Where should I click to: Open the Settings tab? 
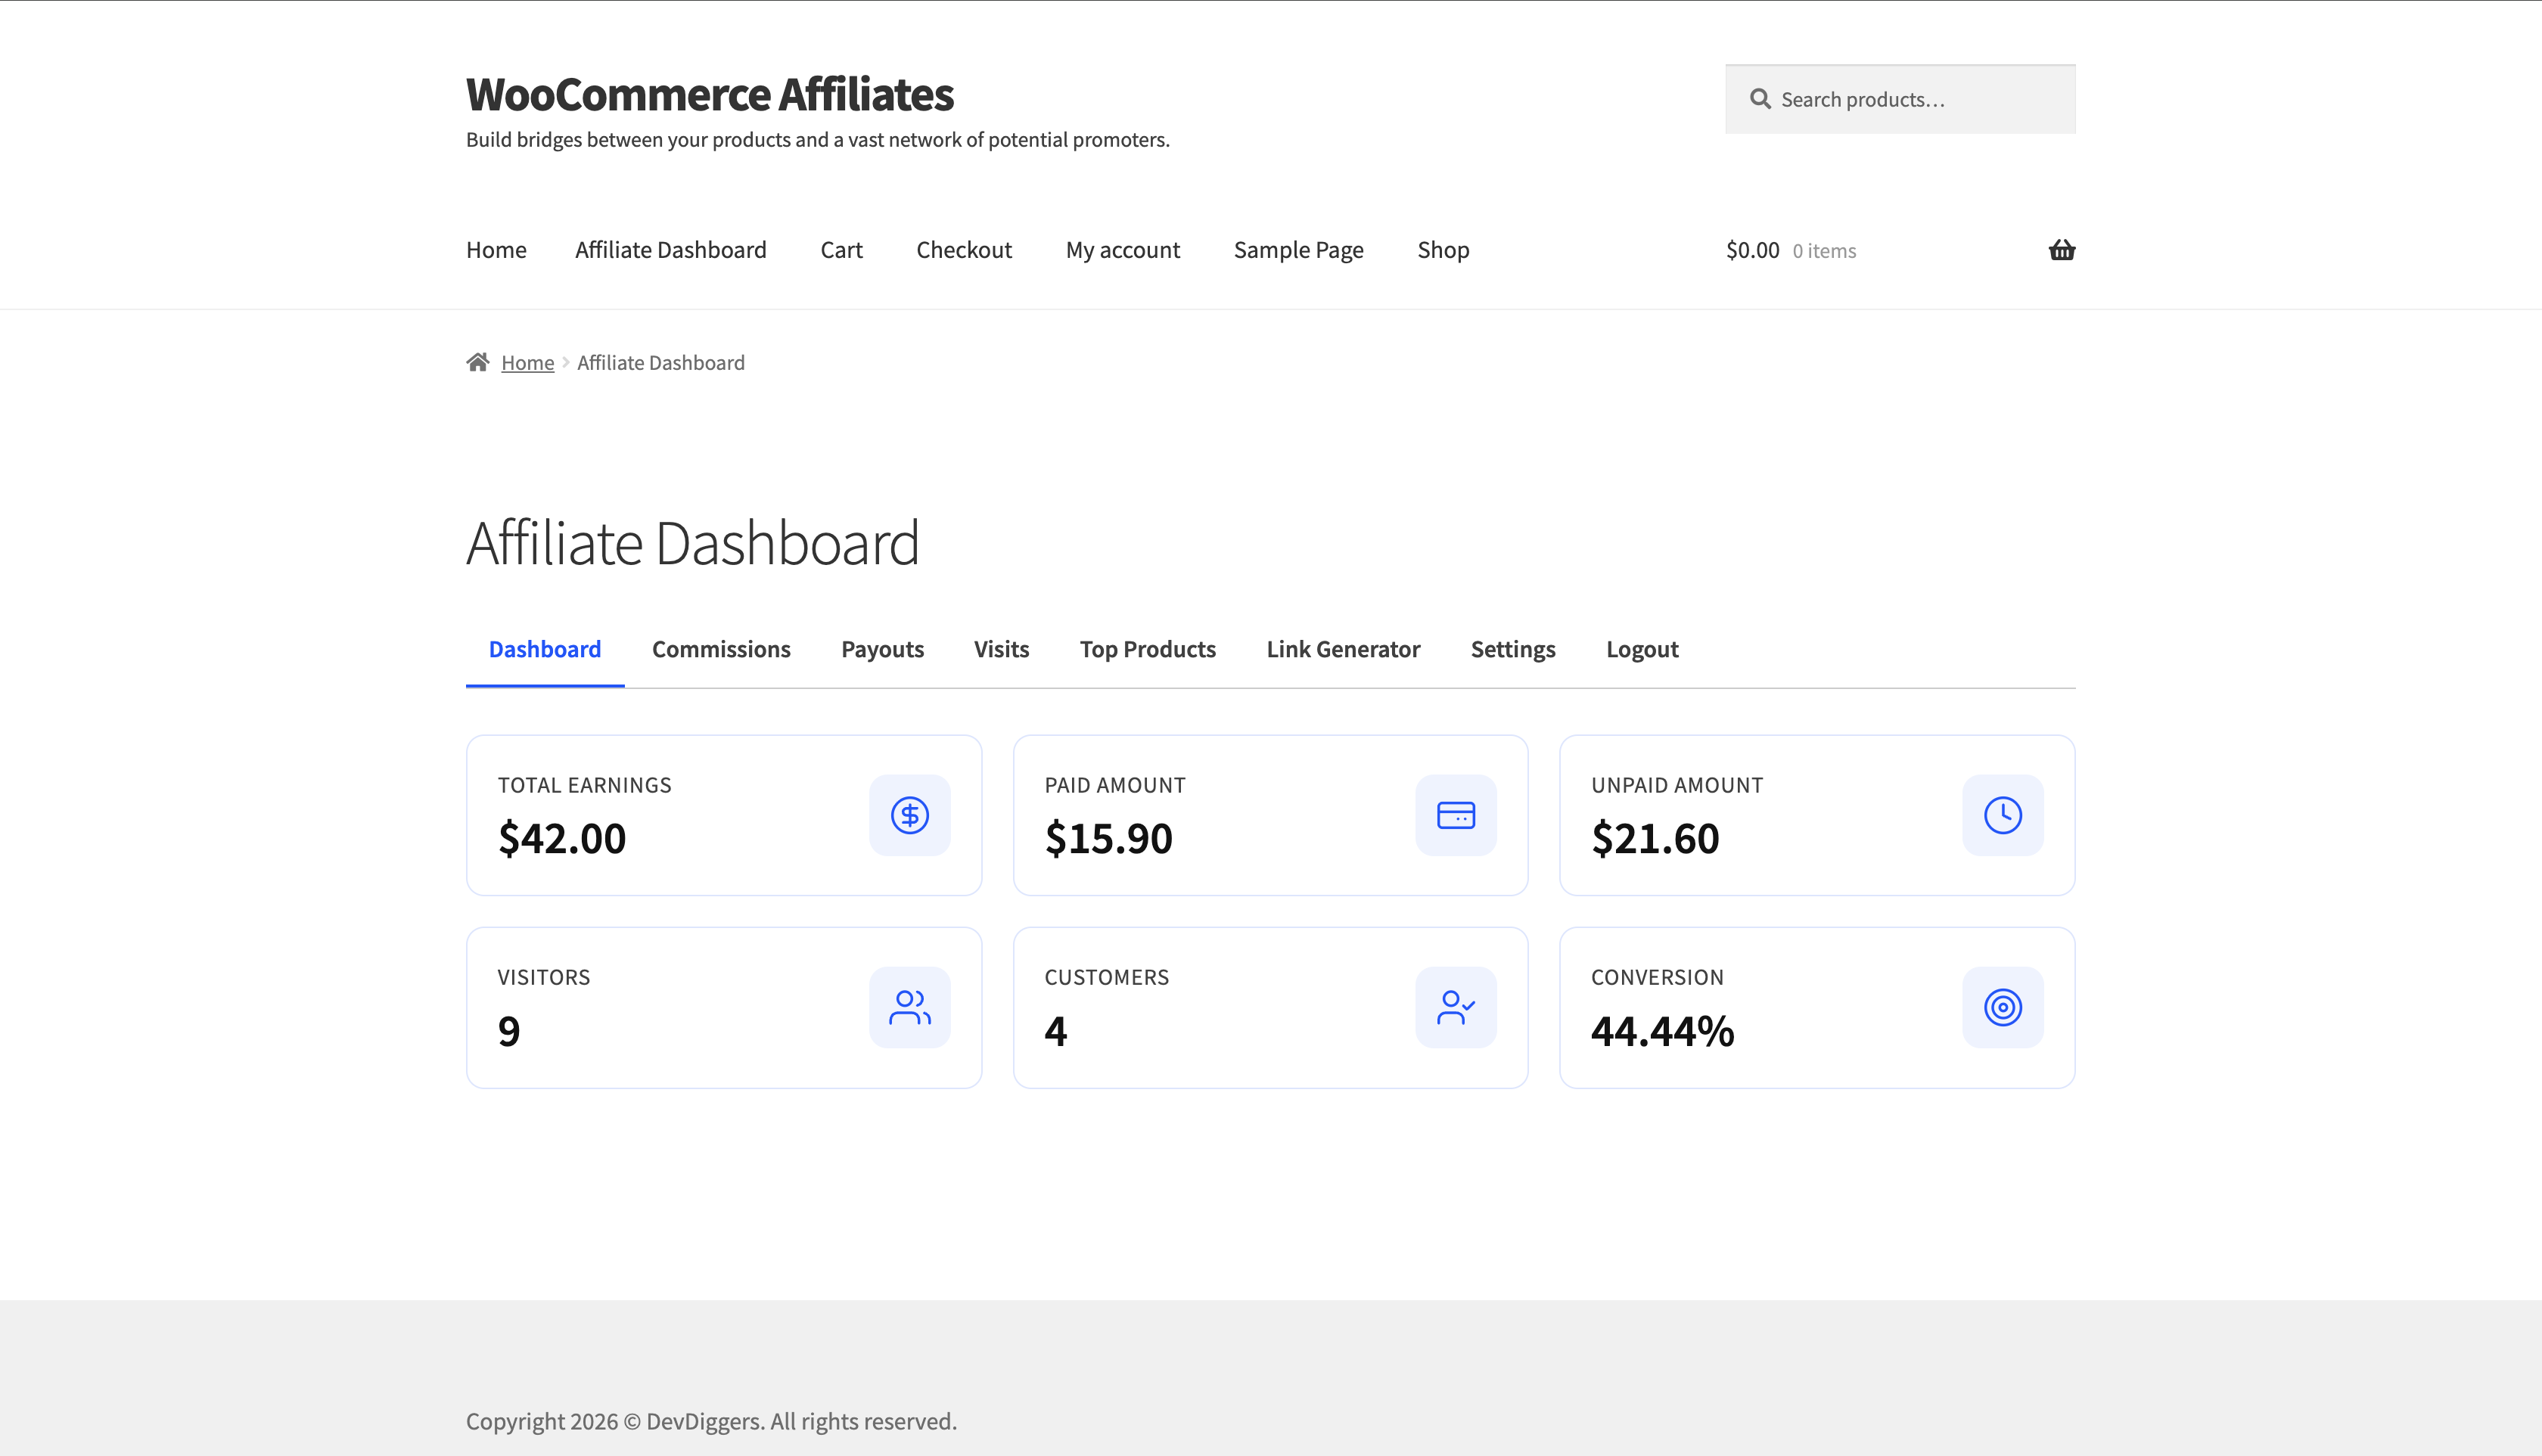click(x=1512, y=648)
